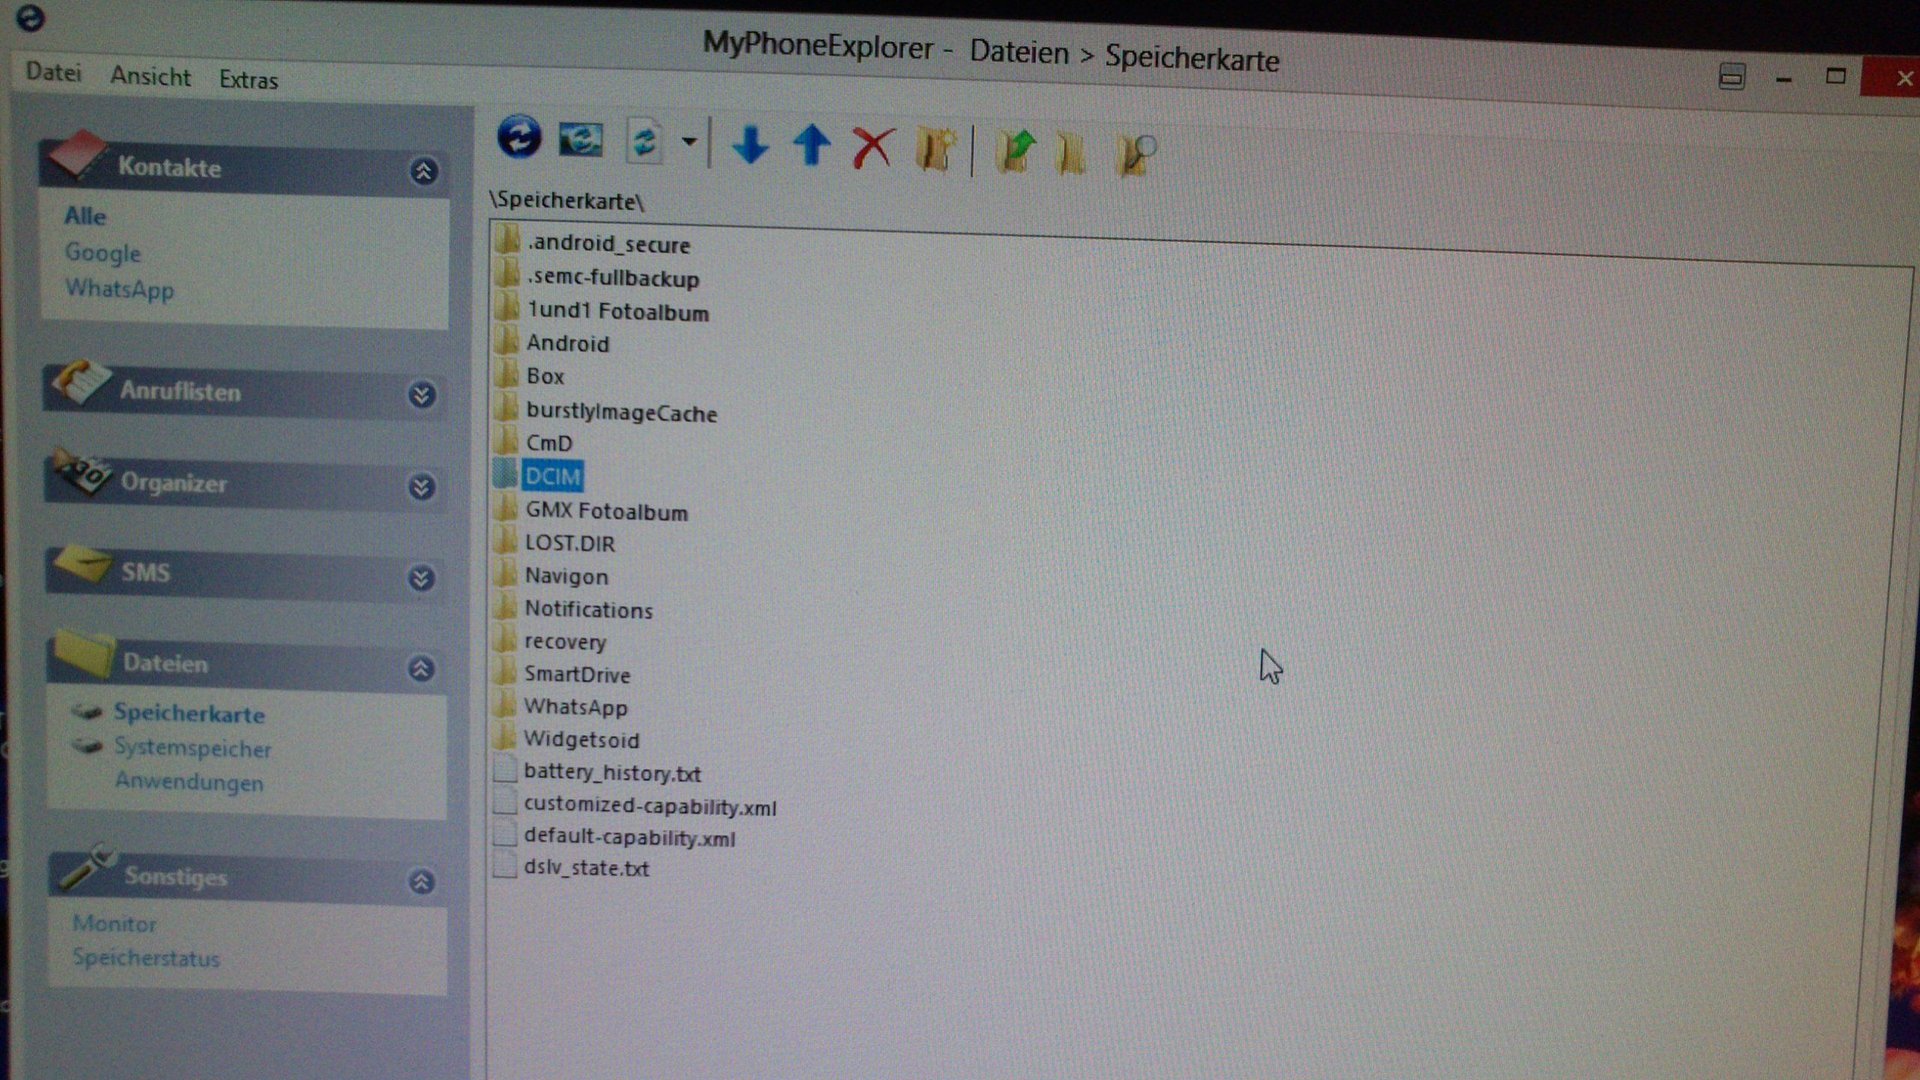Open the Datei menu
This screenshot has width=1920, height=1080.
click(x=53, y=72)
